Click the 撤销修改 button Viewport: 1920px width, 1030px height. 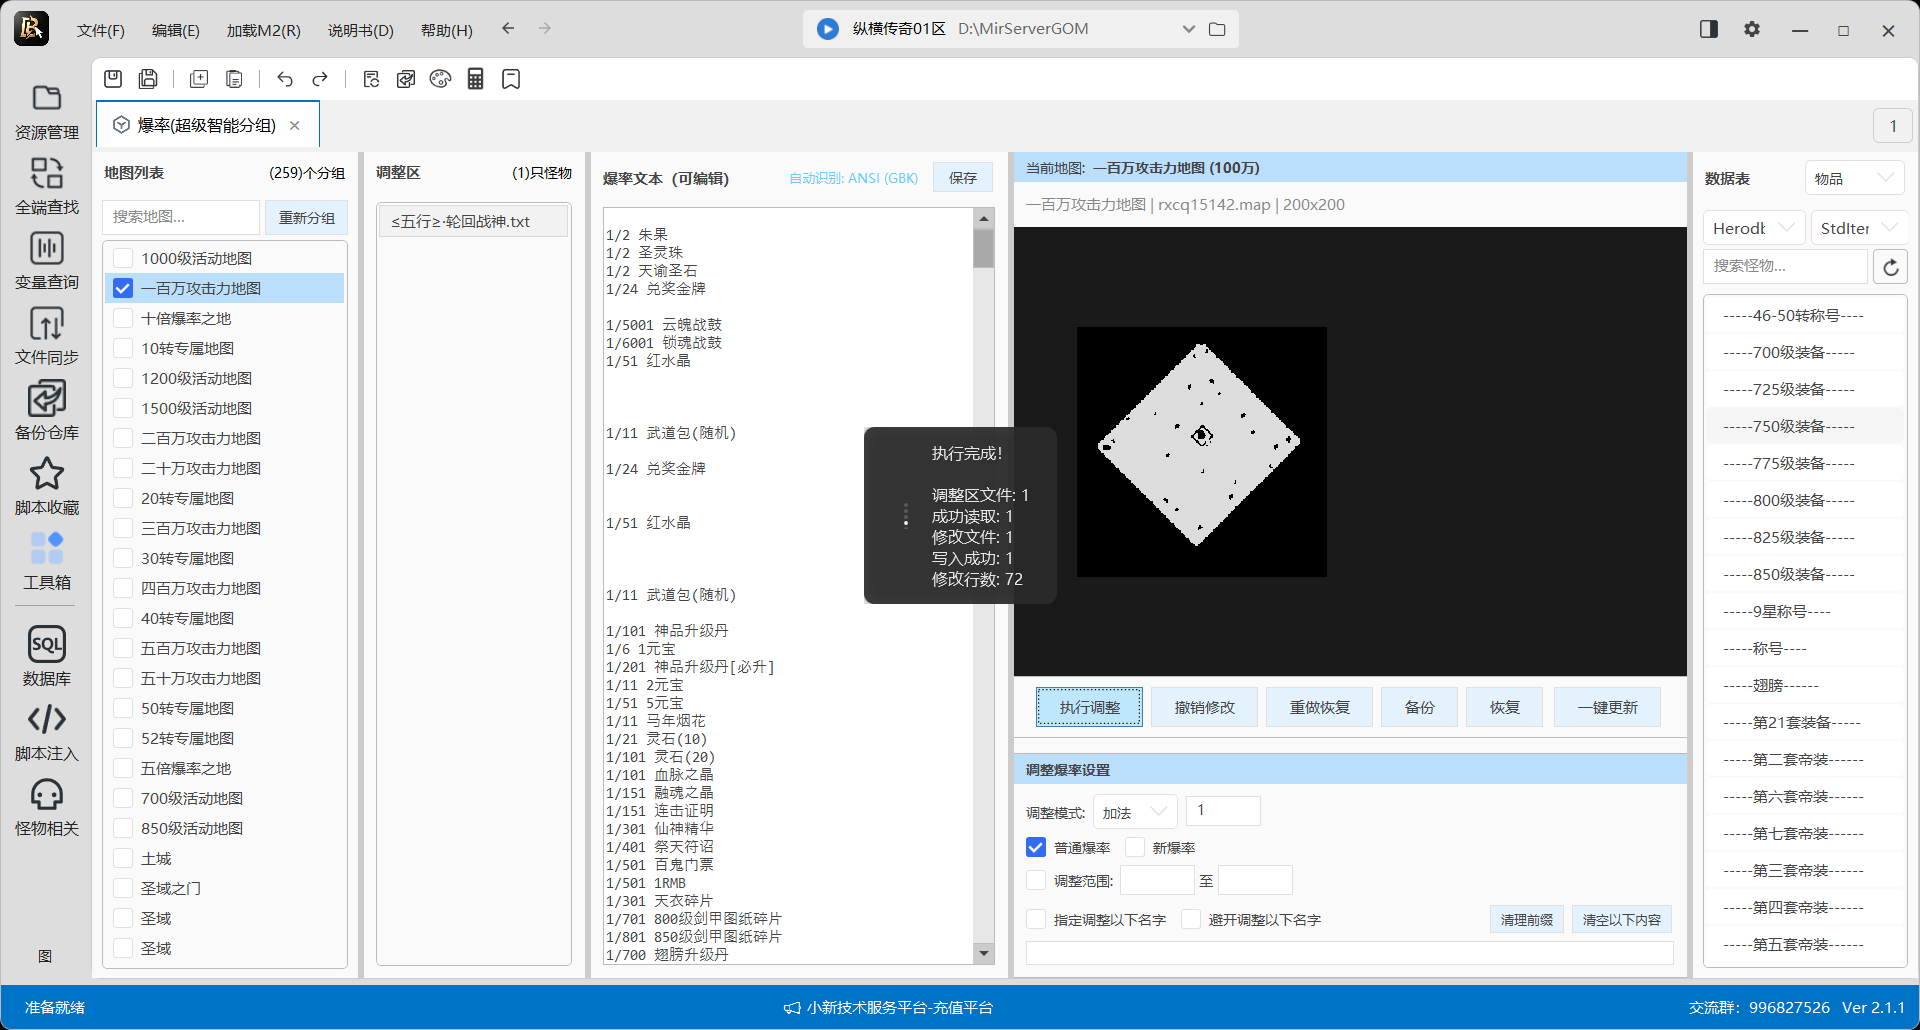[1204, 707]
